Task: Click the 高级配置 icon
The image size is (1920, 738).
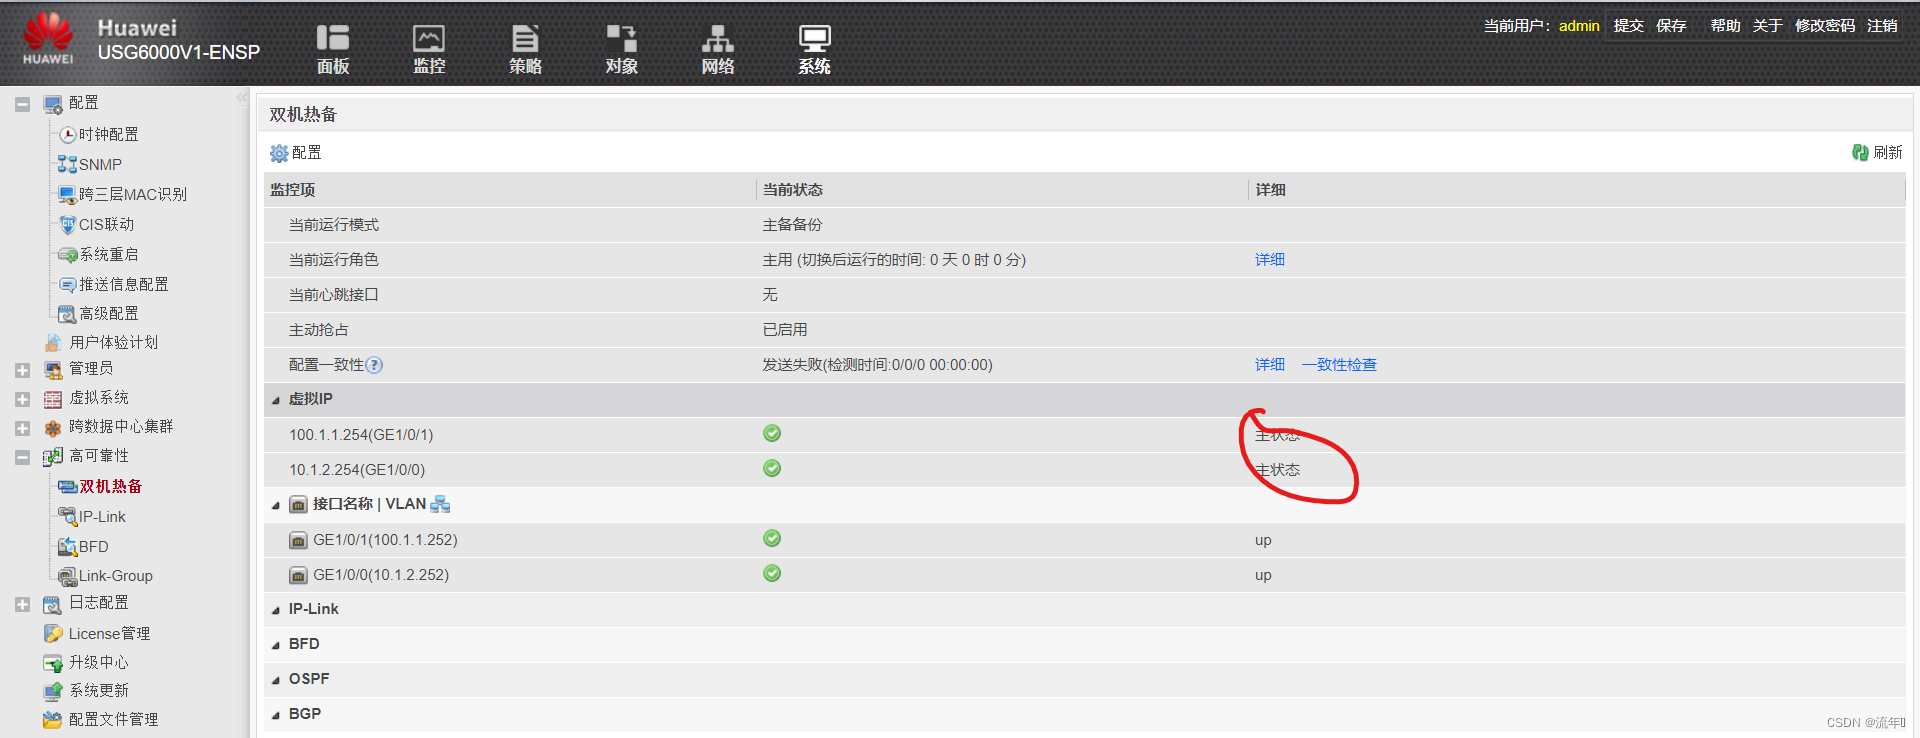Action: 67,314
